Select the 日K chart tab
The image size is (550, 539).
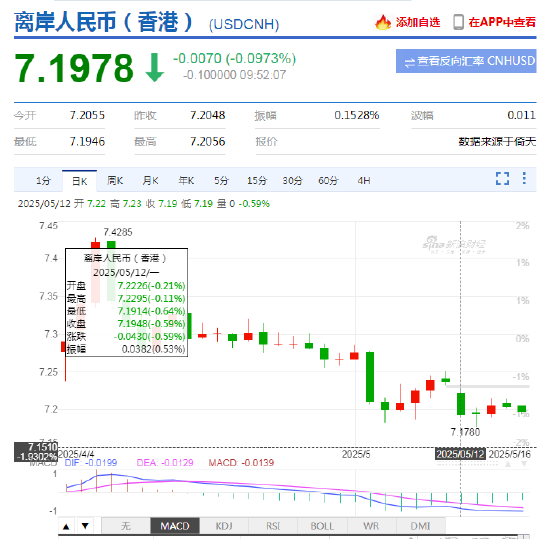coord(80,181)
